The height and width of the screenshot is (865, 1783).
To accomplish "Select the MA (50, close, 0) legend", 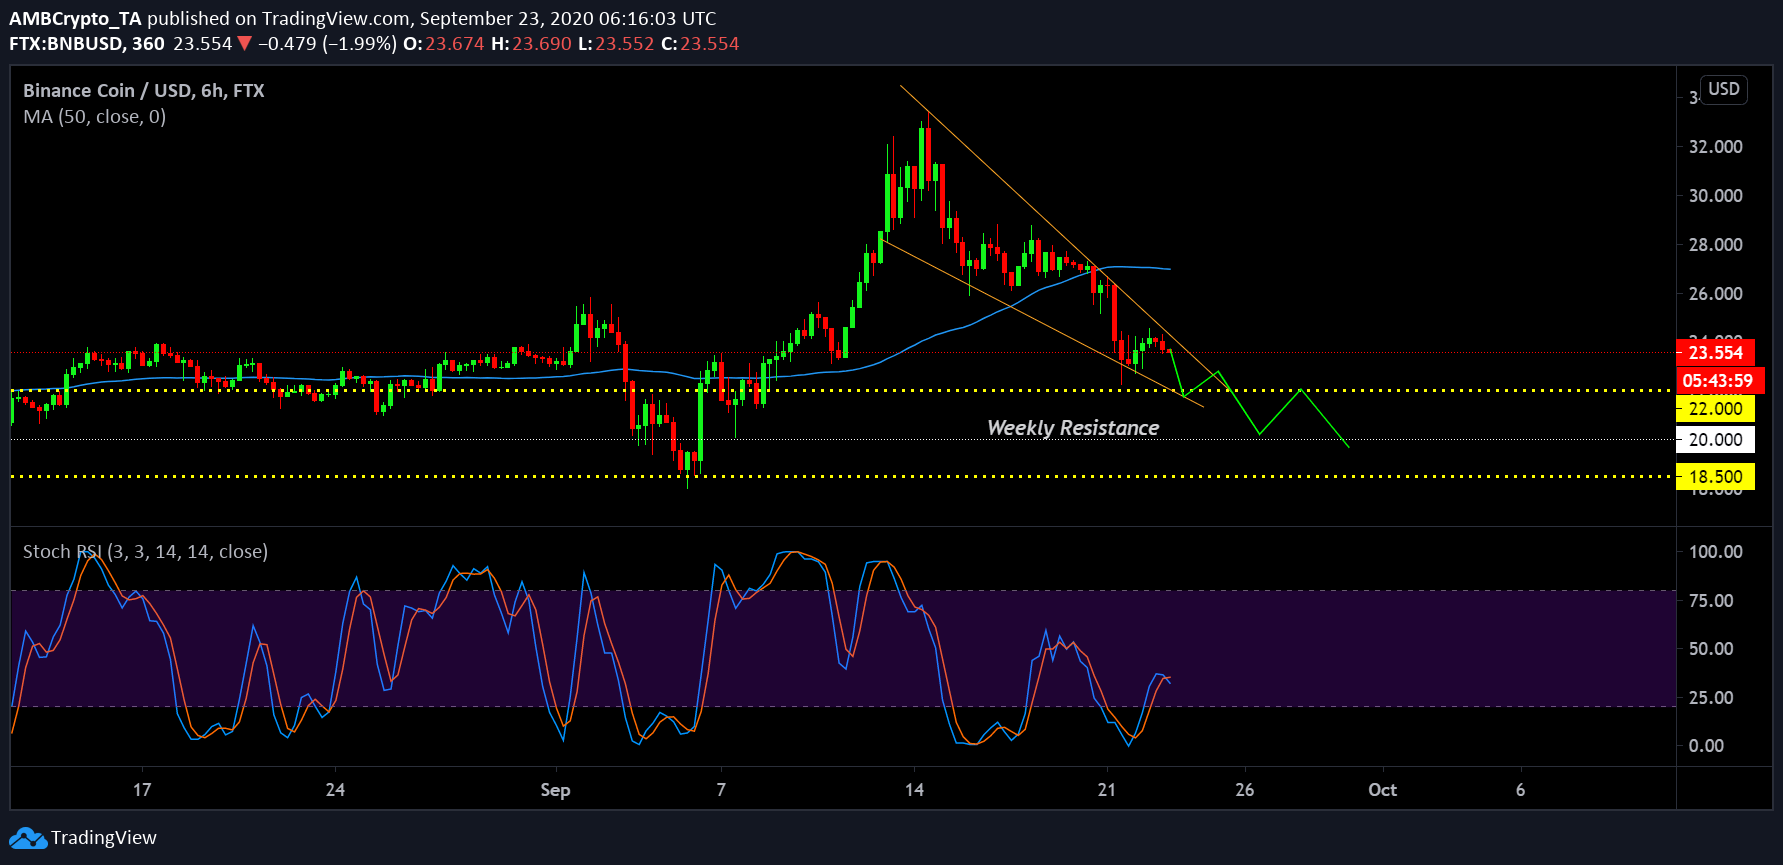I will 94,117.
